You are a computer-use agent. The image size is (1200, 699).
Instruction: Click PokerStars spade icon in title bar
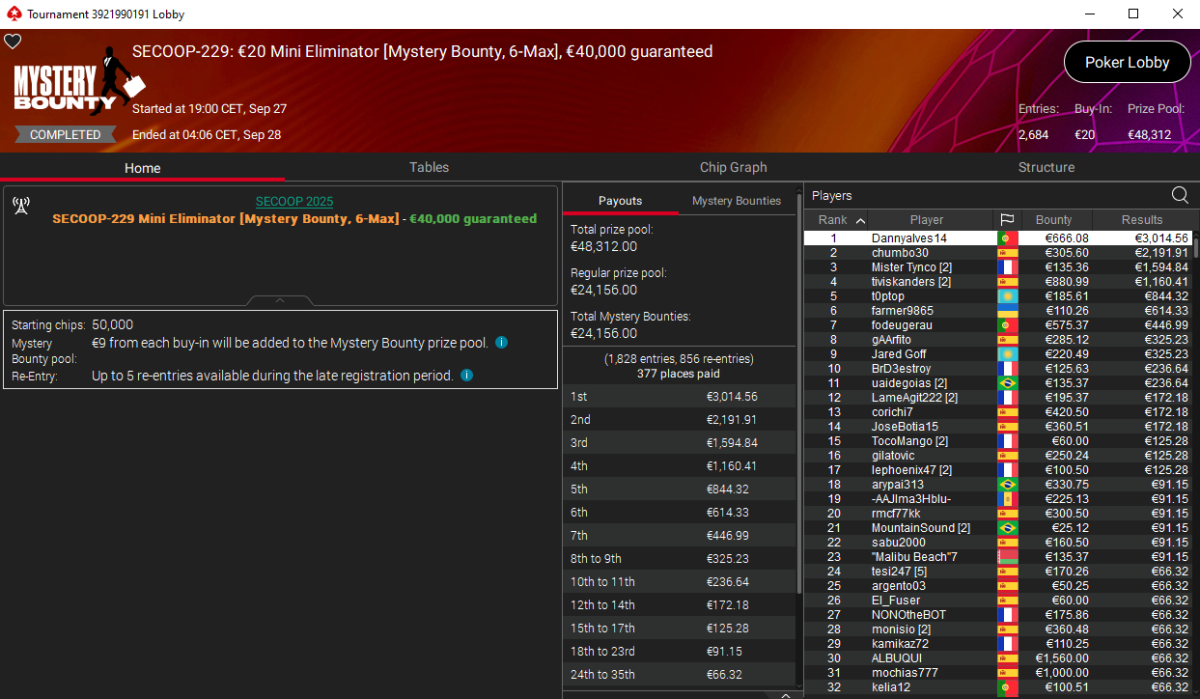13,14
